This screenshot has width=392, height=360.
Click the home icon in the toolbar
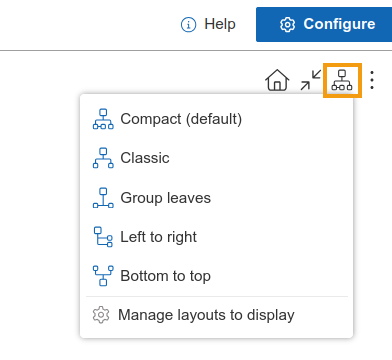tap(277, 80)
